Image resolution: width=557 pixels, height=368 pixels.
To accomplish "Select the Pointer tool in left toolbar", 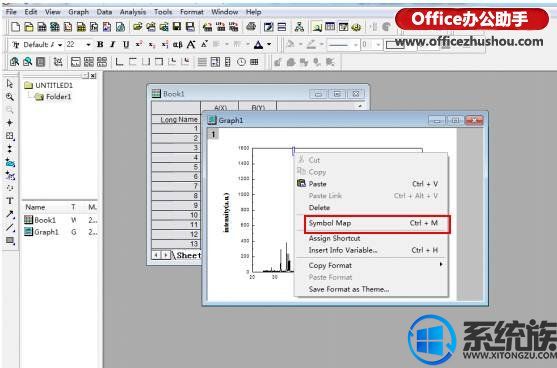I will coord(10,84).
